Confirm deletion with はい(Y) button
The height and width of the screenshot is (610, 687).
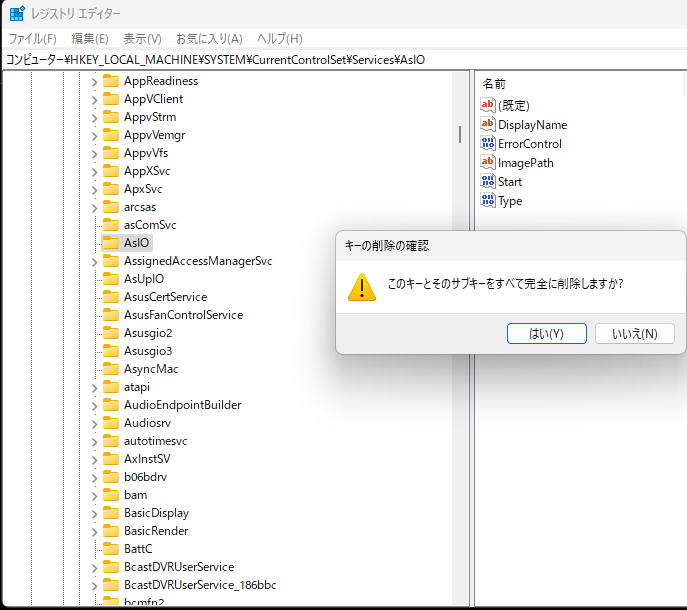[546, 334]
